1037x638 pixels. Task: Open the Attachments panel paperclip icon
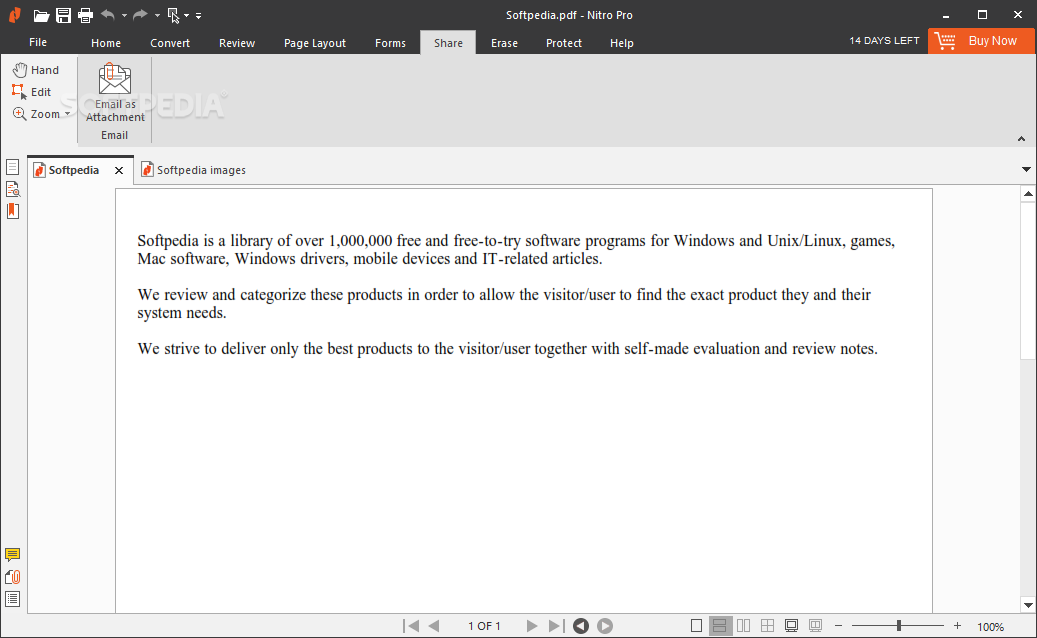(12, 577)
